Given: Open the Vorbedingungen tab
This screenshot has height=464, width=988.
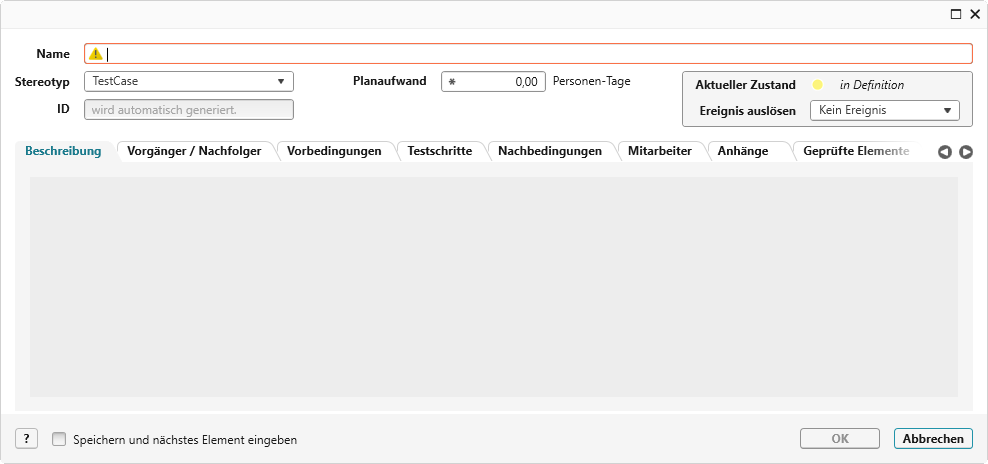Looking at the screenshot, I should (334, 151).
